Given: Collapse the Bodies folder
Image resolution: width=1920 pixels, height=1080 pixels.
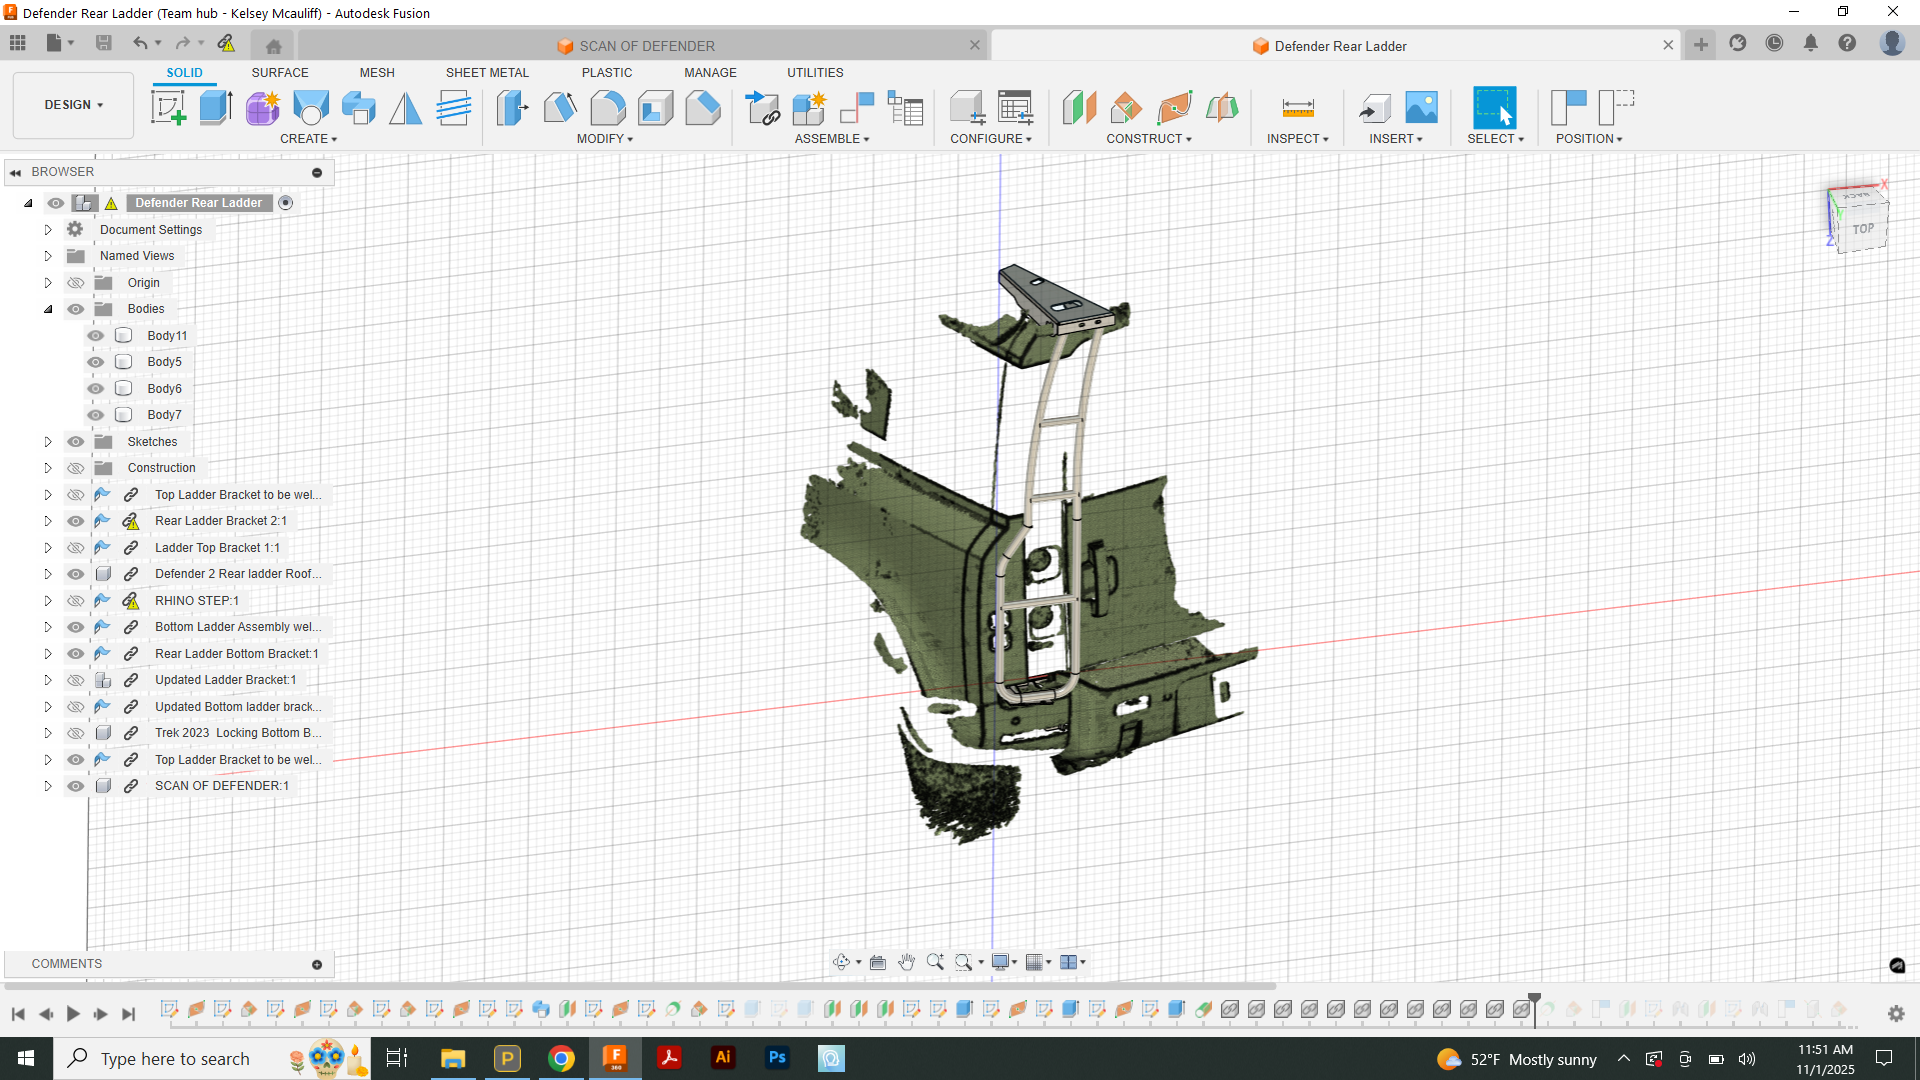Looking at the screenshot, I should (48, 309).
